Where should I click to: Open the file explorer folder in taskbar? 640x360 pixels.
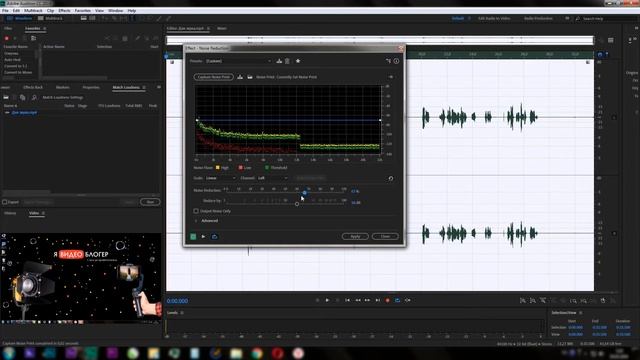(x=236, y=353)
